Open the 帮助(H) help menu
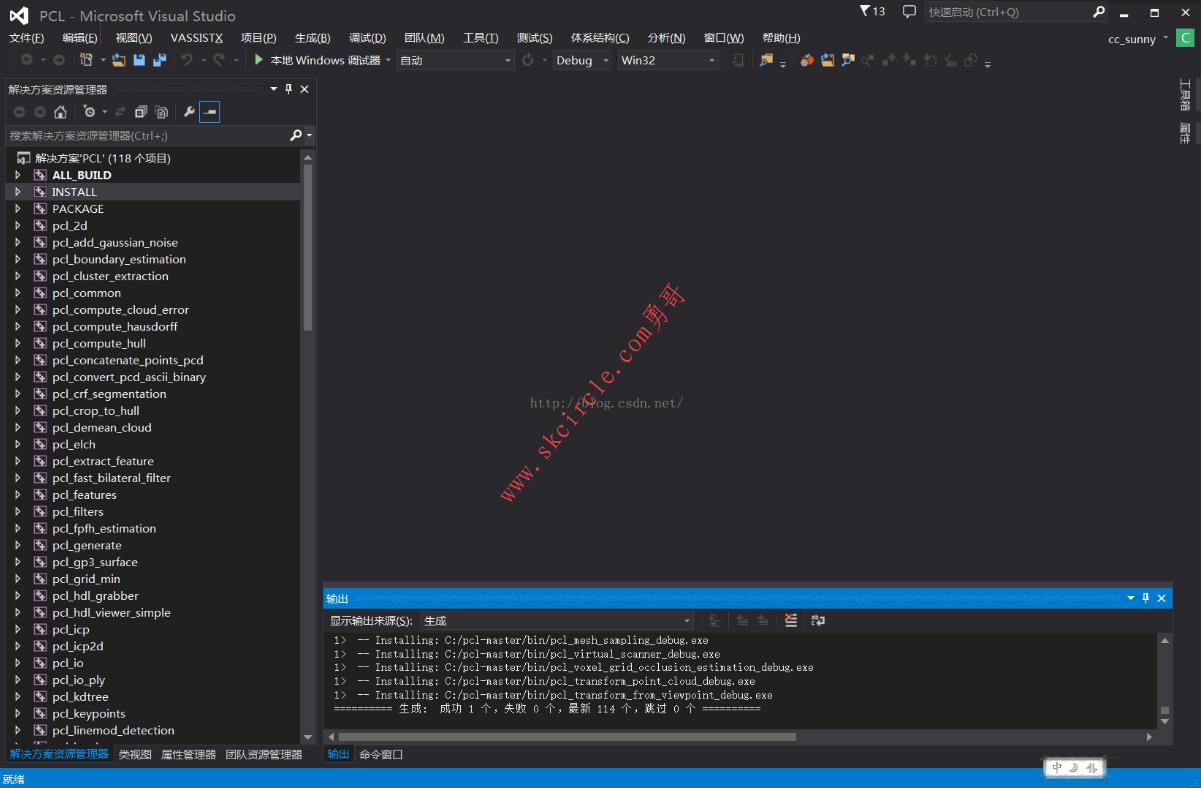Image resolution: width=1201 pixels, height=788 pixels. [x=781, y=38]
